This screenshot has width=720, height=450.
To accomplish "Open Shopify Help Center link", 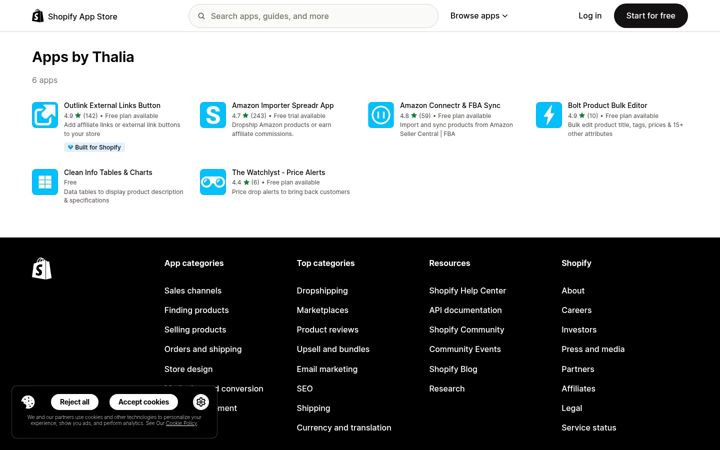I will tap(467, 291).
